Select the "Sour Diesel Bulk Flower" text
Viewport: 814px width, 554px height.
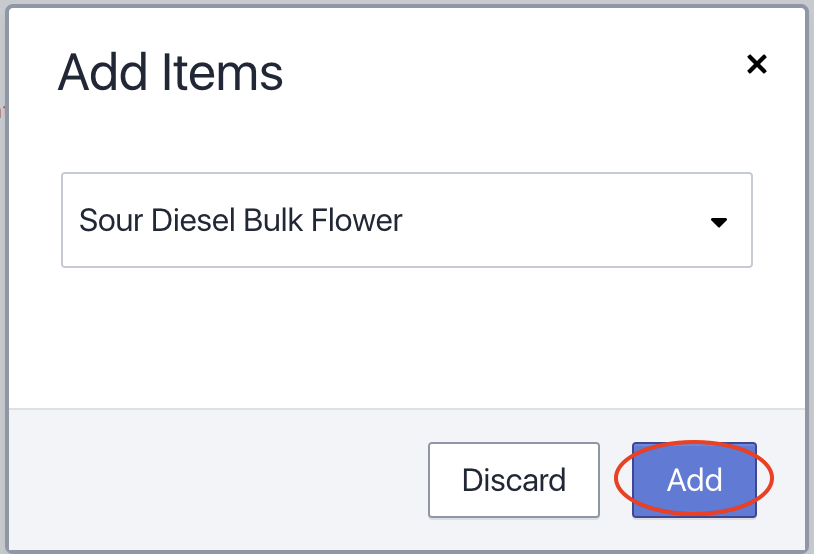(x=241, y=221)
